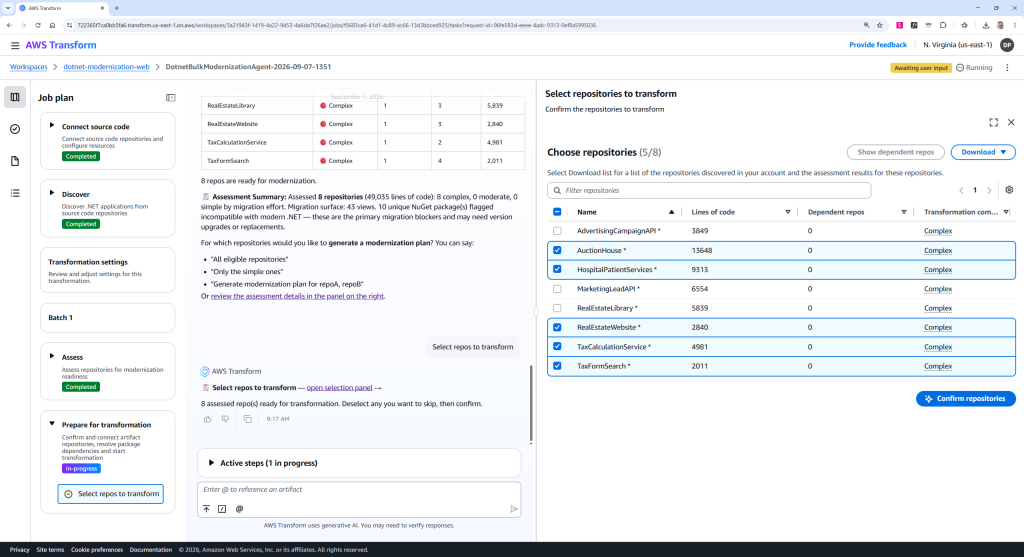Open review the assessment details link
The image size is (1024, 557).
(297, 296)
